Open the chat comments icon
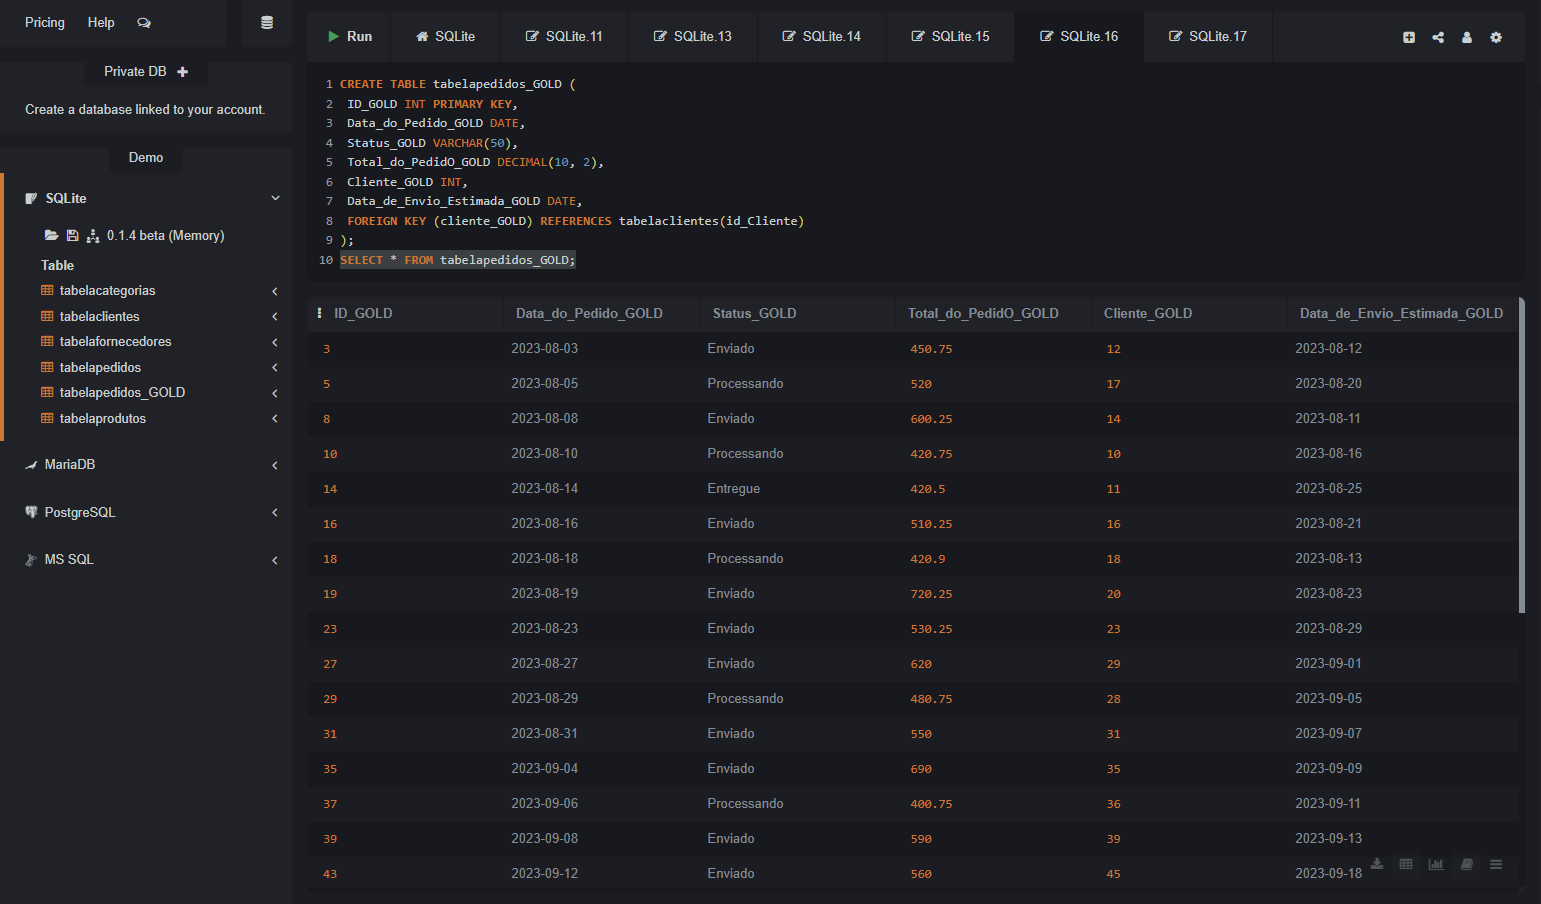The width and height of the screenshot is (1541, 904). (x=144, y=23)
